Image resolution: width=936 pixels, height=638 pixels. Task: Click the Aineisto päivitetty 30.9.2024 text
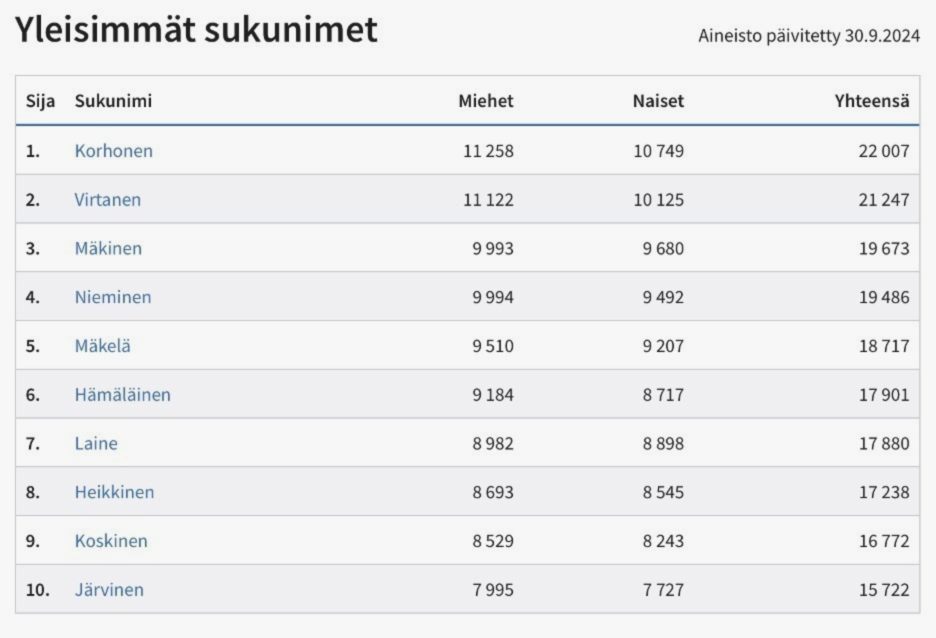[809, 36]
